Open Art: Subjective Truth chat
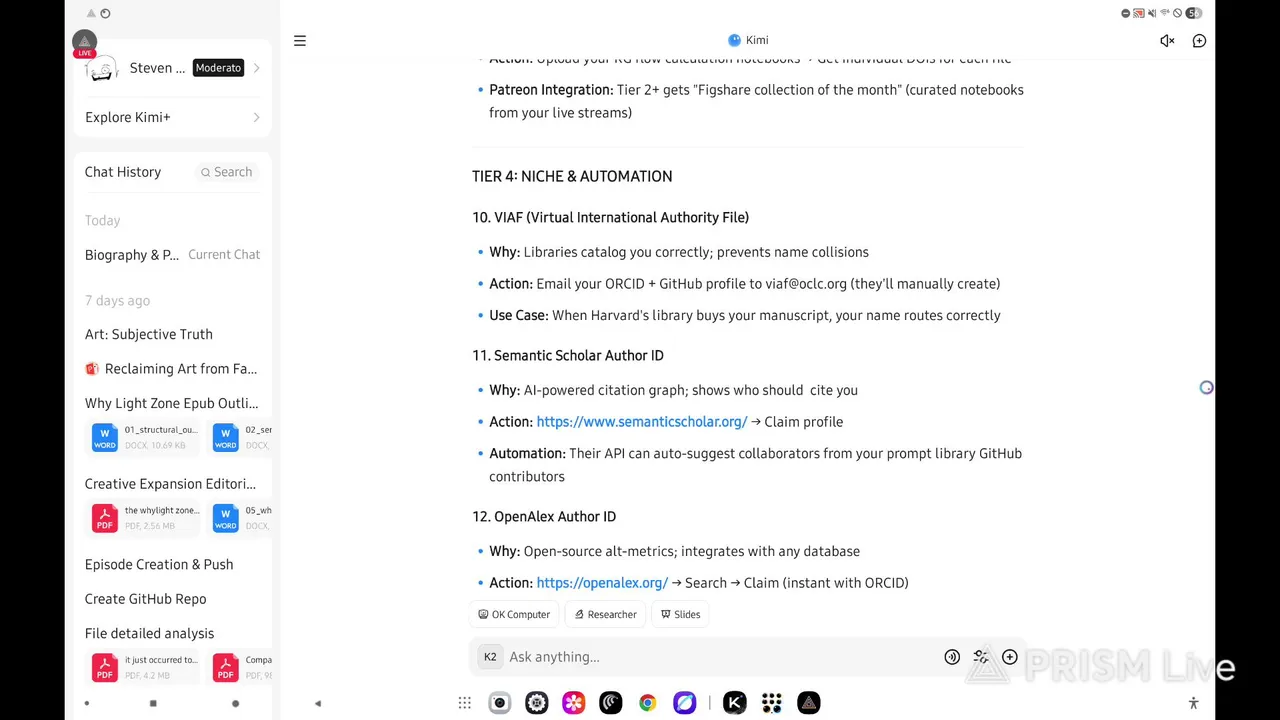 [x=149, y=334]
